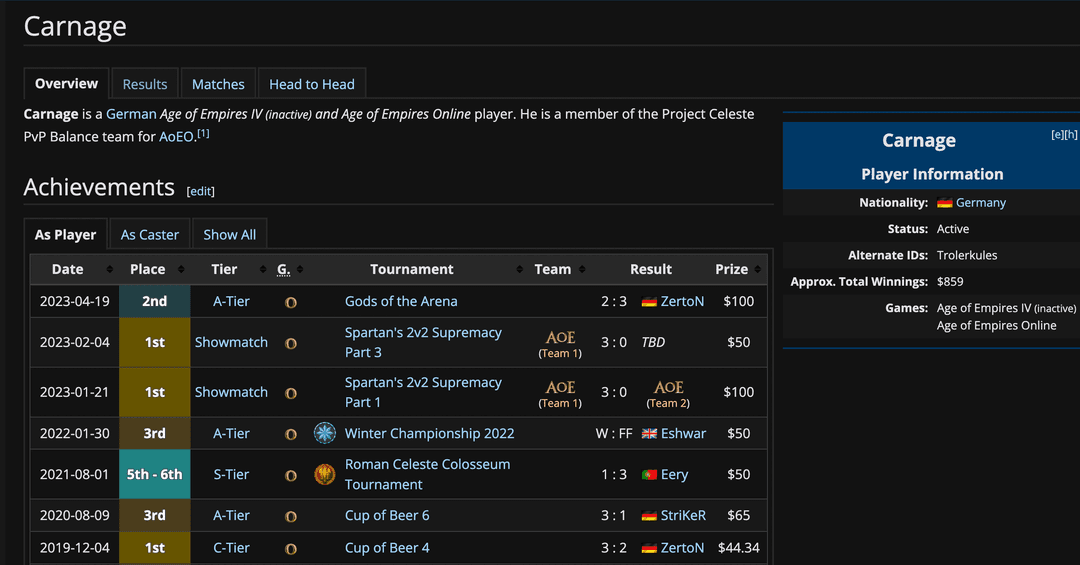The width and height of the screenshot is (1080, 565).
Task: Switch to the As Caster tab
Action: click(149, 234)
